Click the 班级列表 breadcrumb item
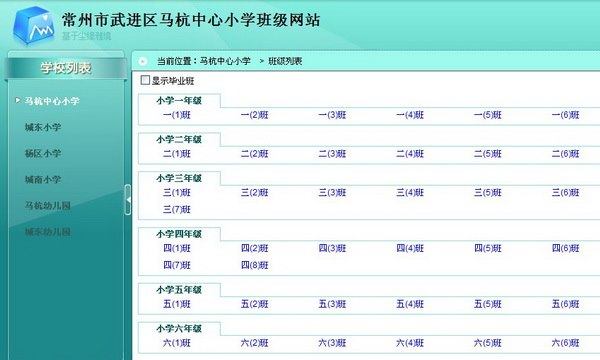Screen dimensions: 600x360 [285, 61]
